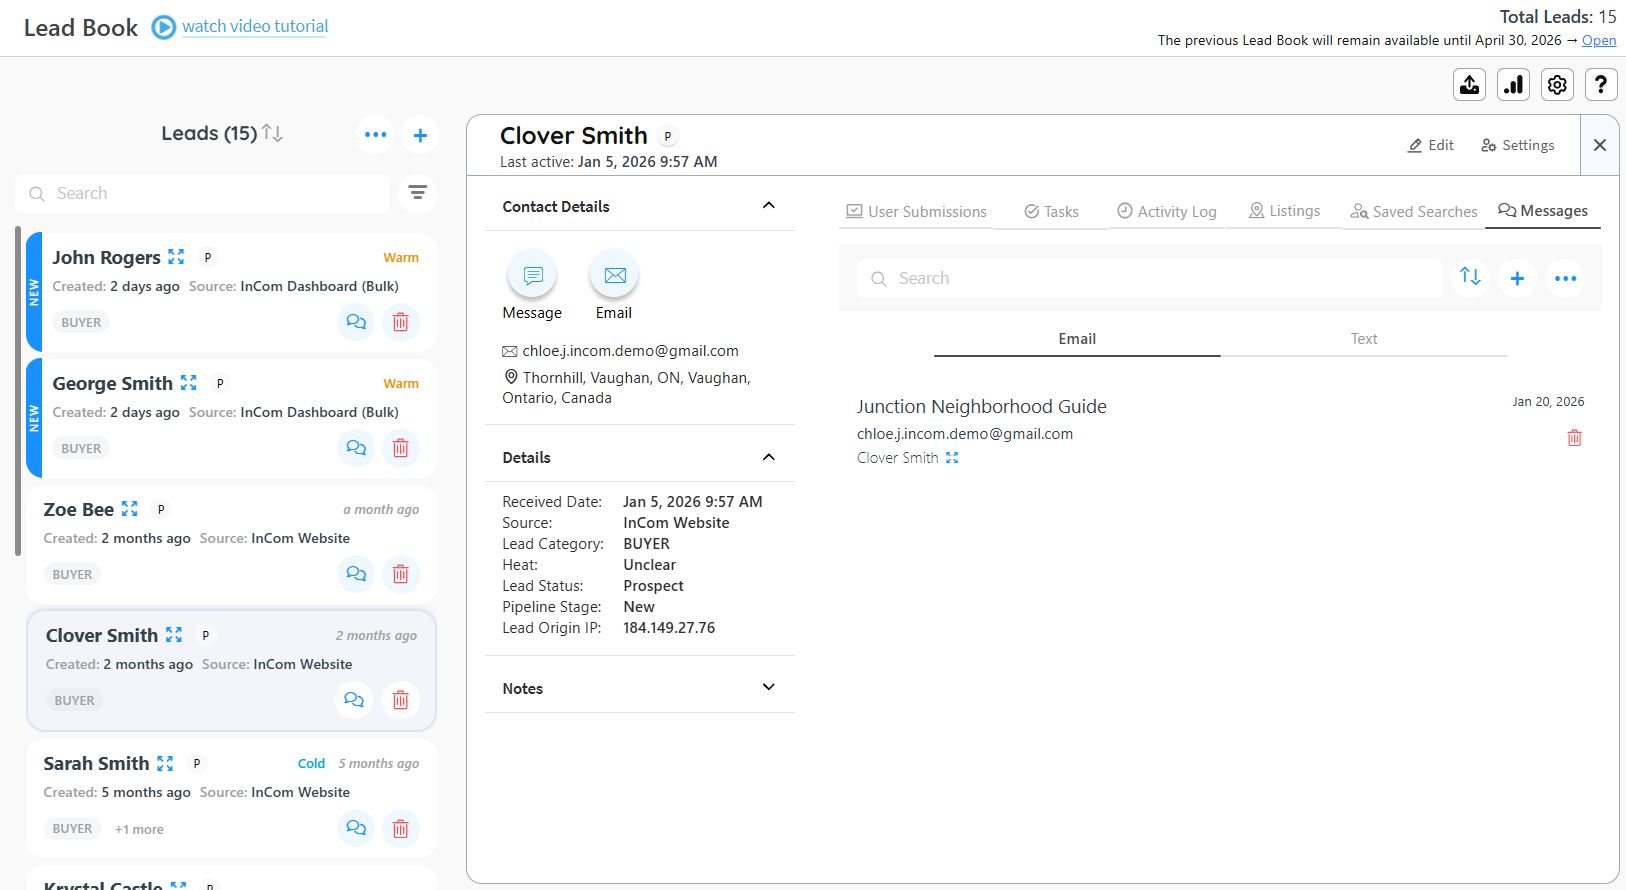Collapse the Contact Details section
The height and width of the screenshot is (890, 1626).
(x=768, y=206)
